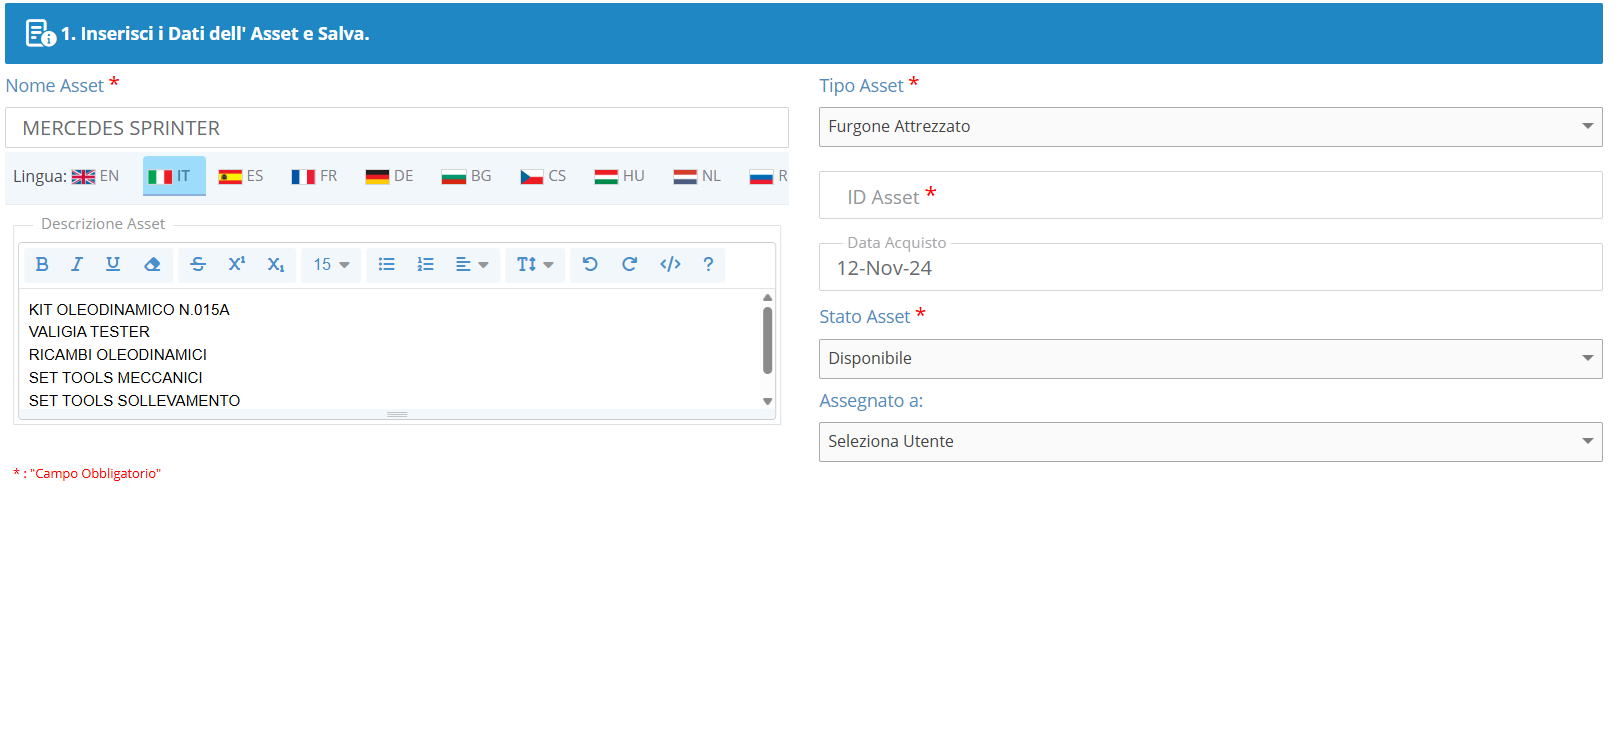Image resolution: width=1620 pixels, height=750 pixels.
Task: Click the underline formatting icon
Action: (x=113, y=264)
